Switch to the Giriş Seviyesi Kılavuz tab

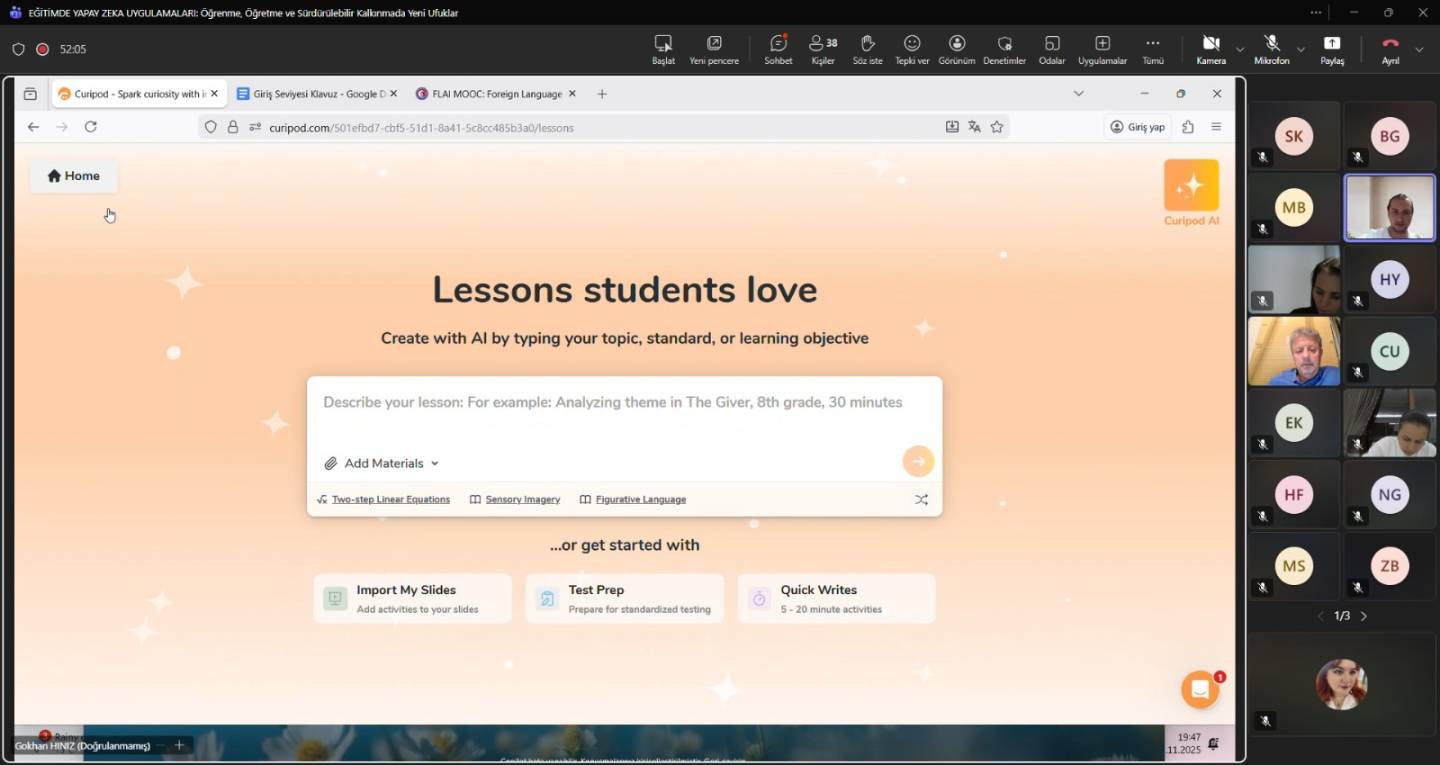point(312,94)
